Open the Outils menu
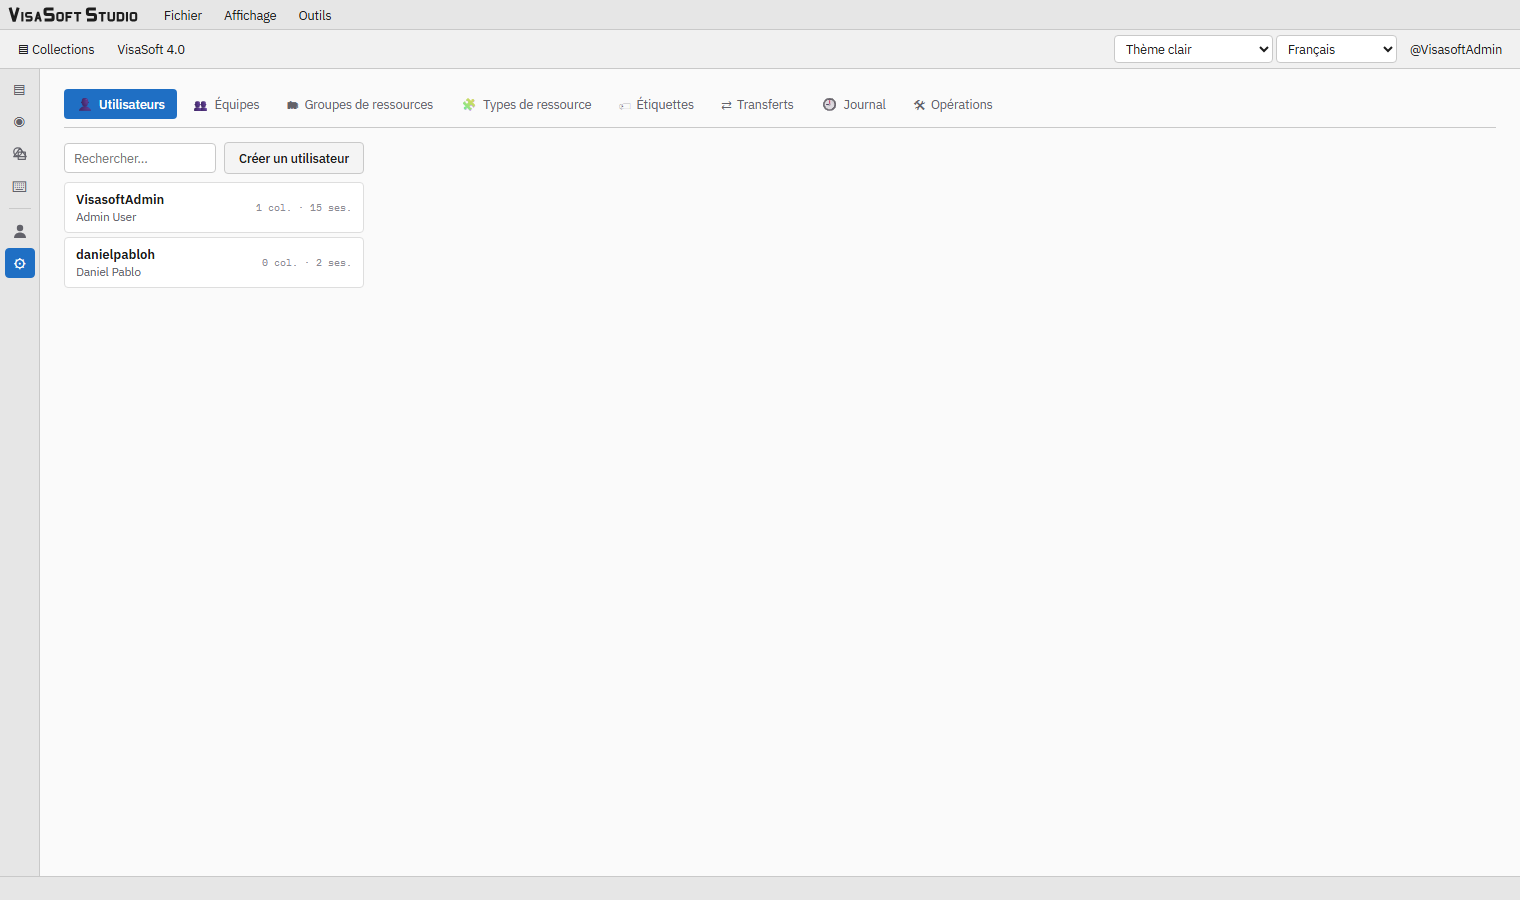Screen dimensions: 1520x900 315,15
